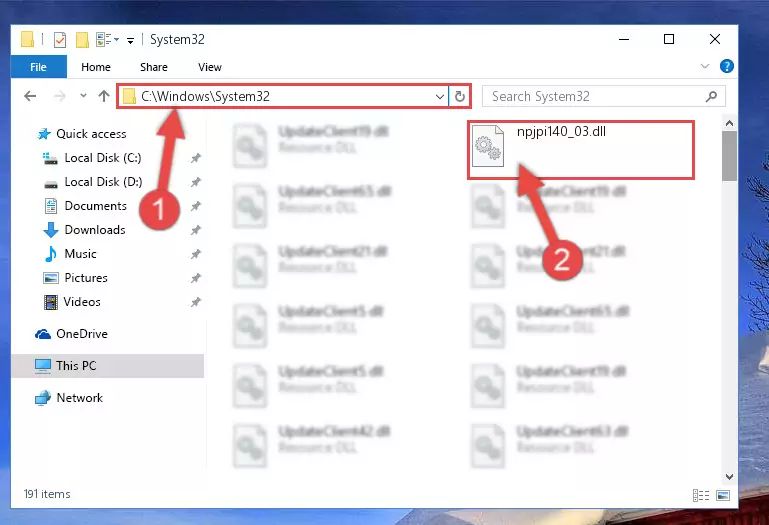Expand the ribbon with chevron
Viewport: 769px width, 525px height.
[705, 66]
